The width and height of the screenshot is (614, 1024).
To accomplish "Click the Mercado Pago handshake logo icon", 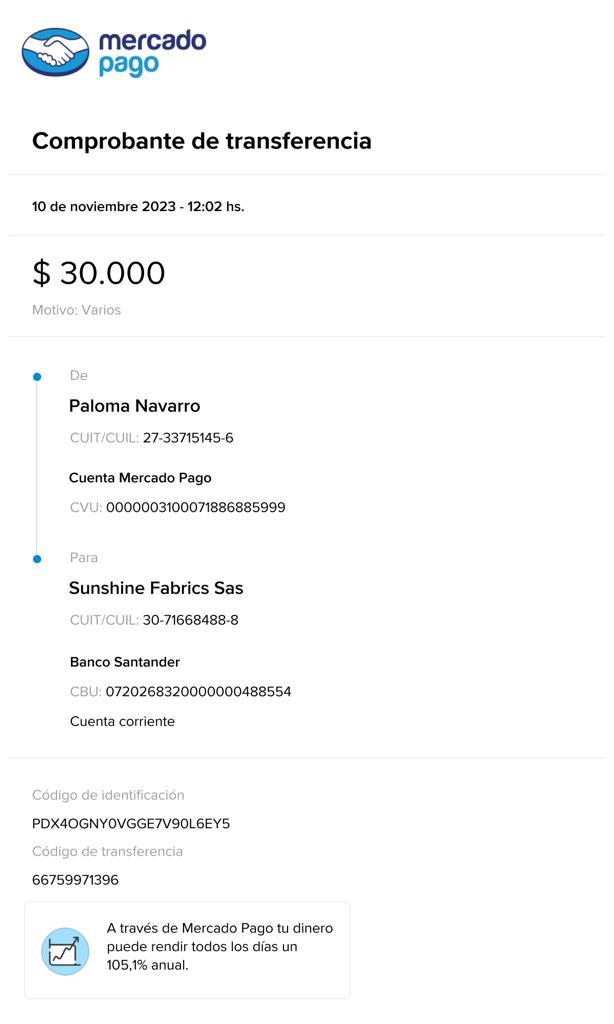I will coord(55,52).
